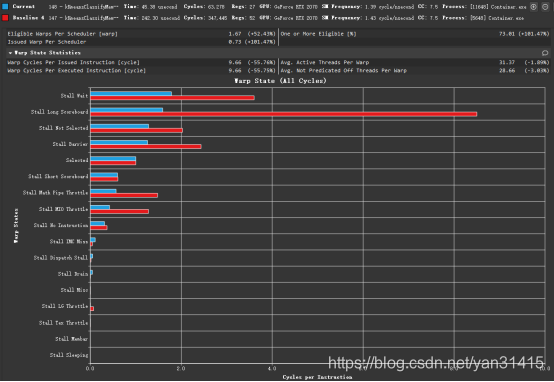
Task: Click the Stall No Instruction label
Action: [x=61, y=225]
